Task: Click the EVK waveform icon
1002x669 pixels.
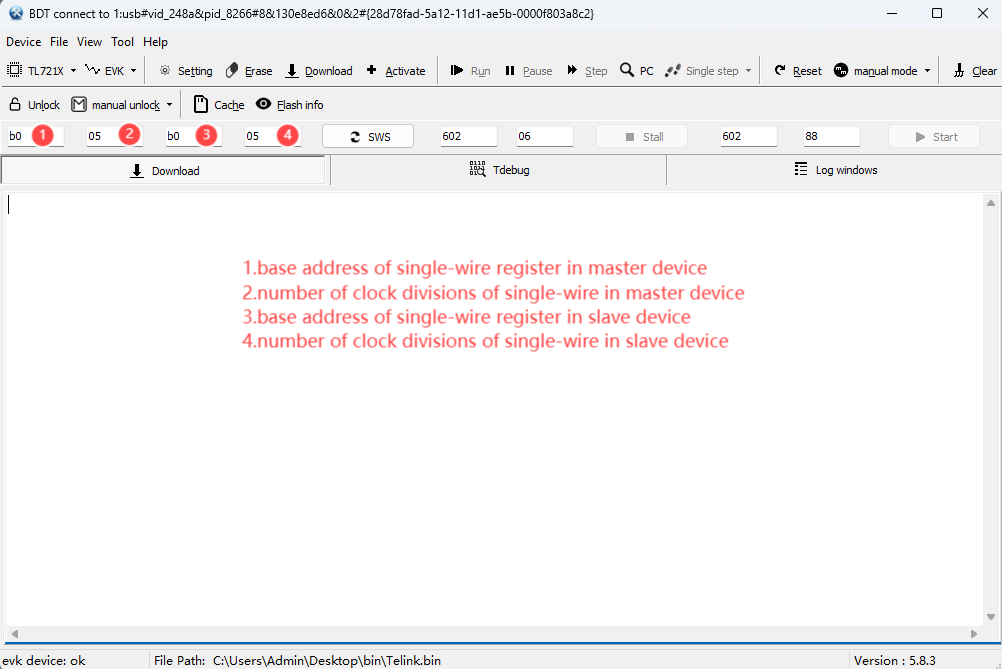Action: (x=93, y=70)
